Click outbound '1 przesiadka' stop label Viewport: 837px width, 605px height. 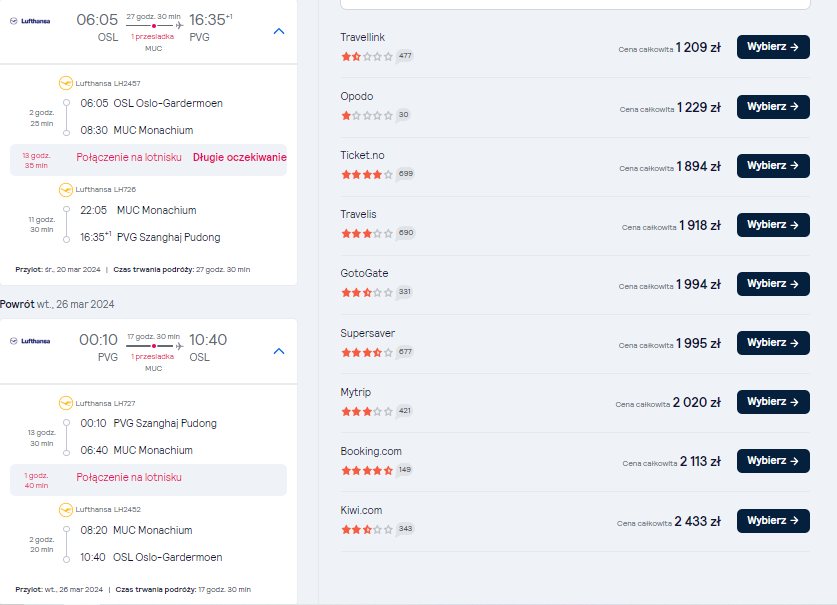(153, 37)
